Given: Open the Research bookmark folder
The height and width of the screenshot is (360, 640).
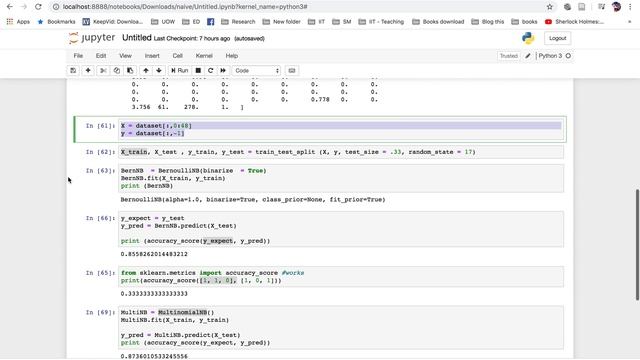Looking at the screenshot, I should coord(238,22).
